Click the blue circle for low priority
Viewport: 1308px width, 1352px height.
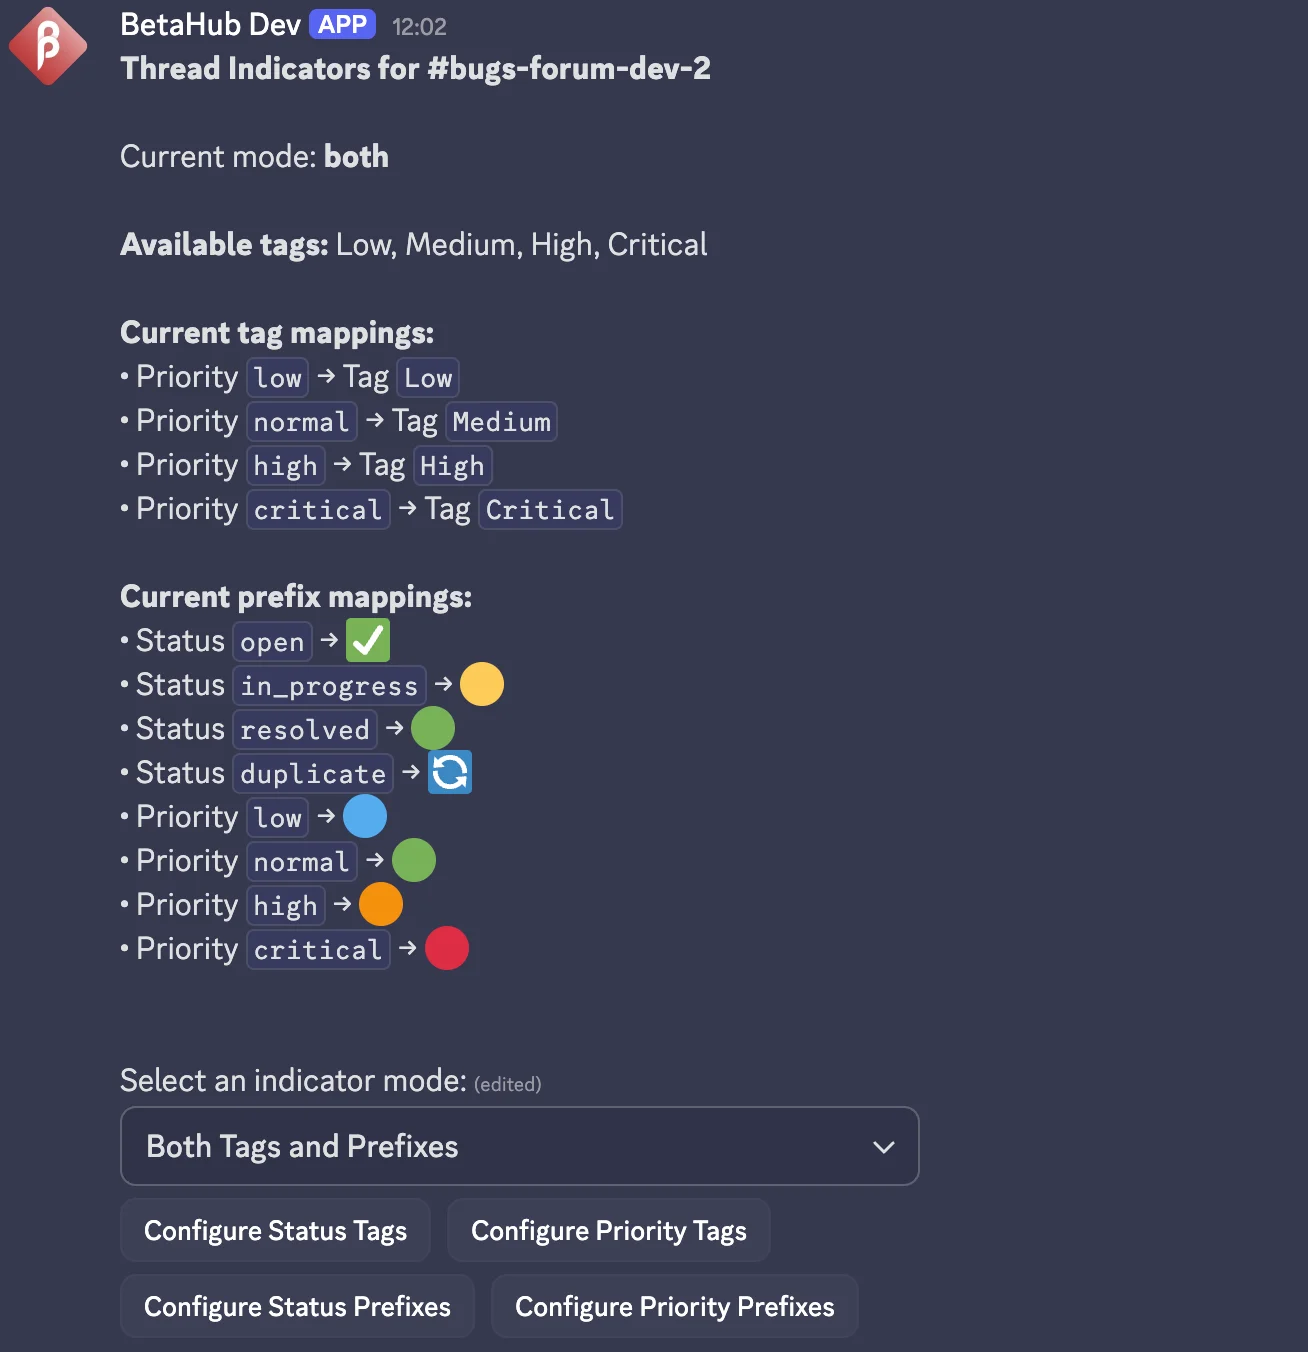(x=365, y=816)
